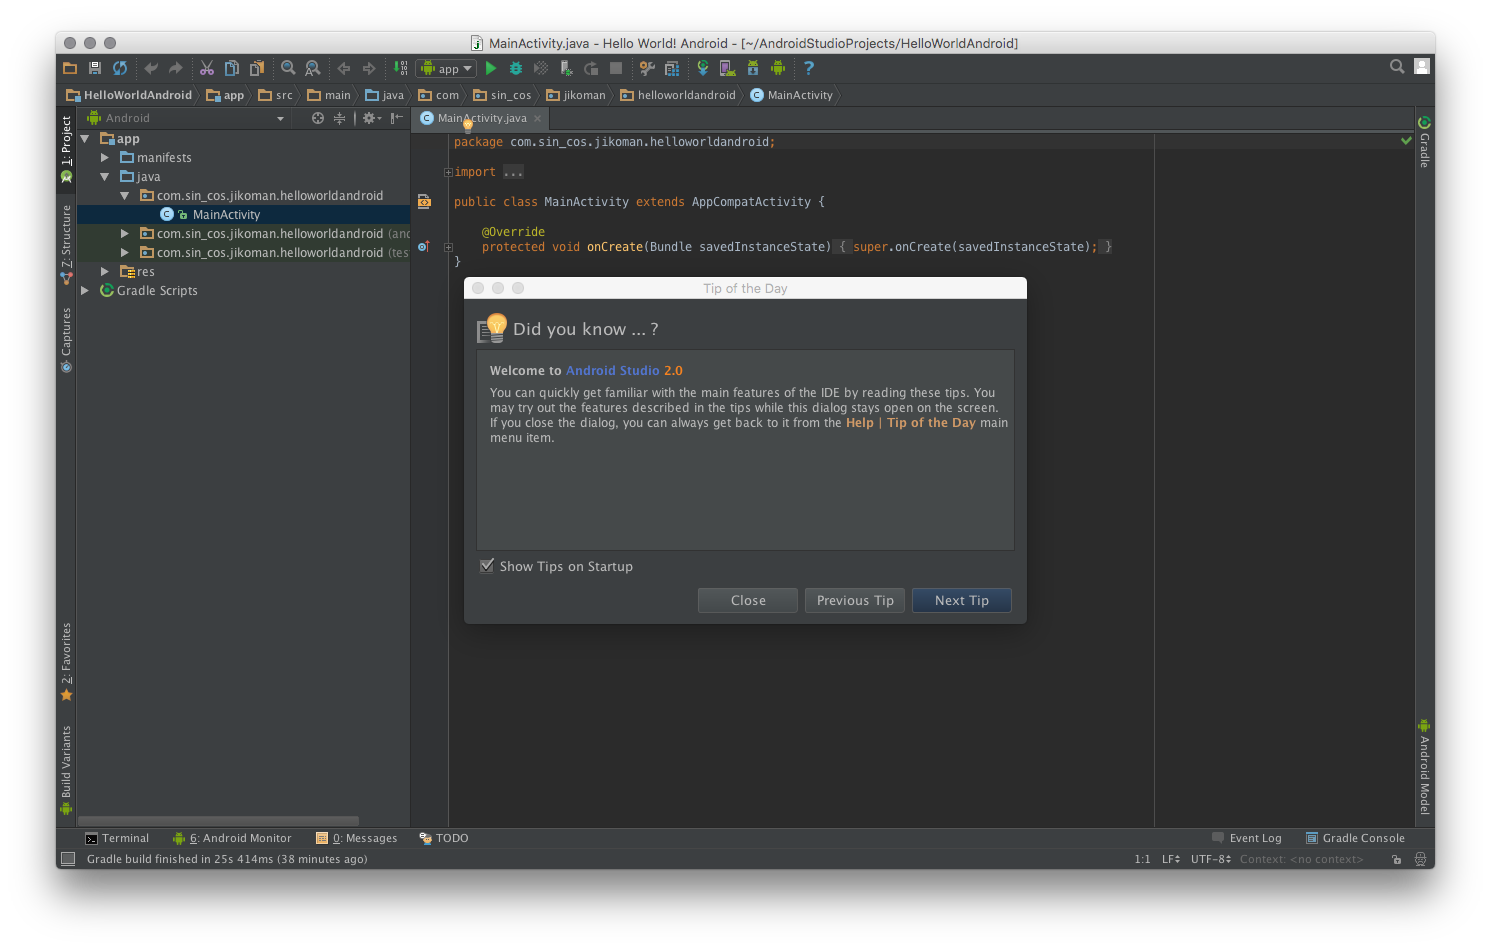Image resolution: width=1491 pixels, height=949 pixels.
Task: Select the MainActivity.java editor tab
Action: coord(482,118)
